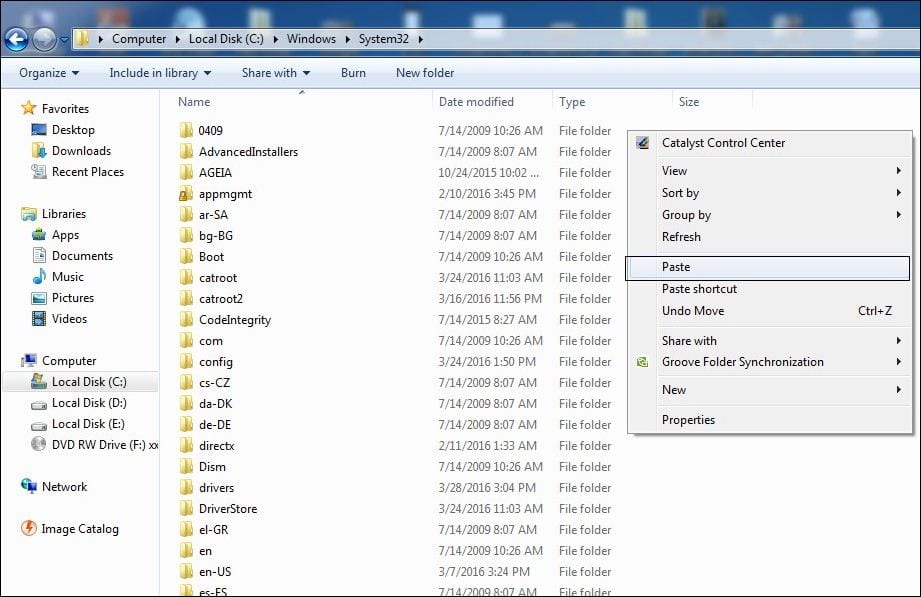Click the Music library note icon

click(x=39, y=277)
